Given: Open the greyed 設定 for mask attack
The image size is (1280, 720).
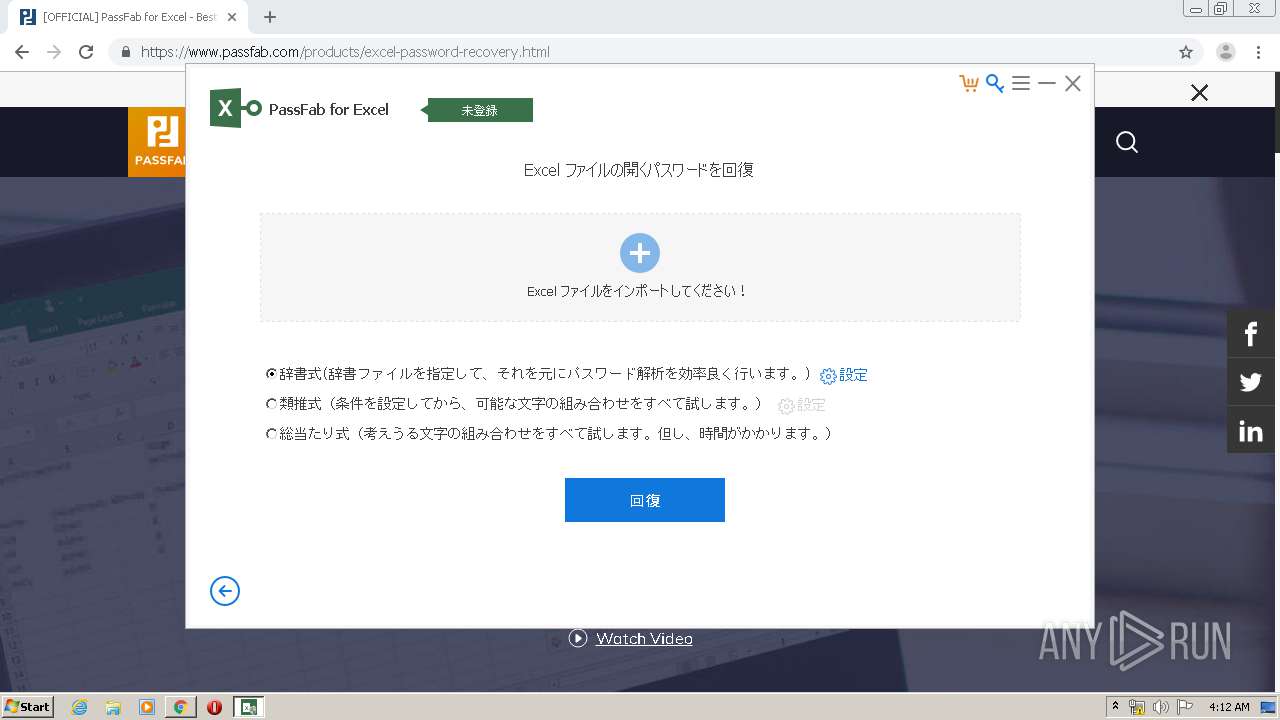Looking at the screenshot, I should click(x=802, y=405).
